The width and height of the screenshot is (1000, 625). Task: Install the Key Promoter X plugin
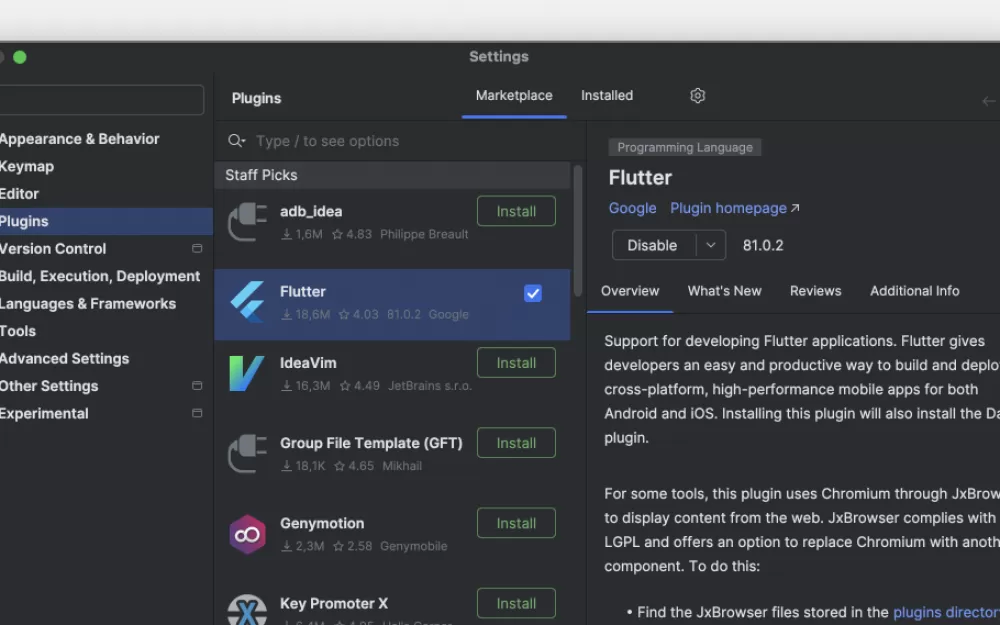(516, 603)
